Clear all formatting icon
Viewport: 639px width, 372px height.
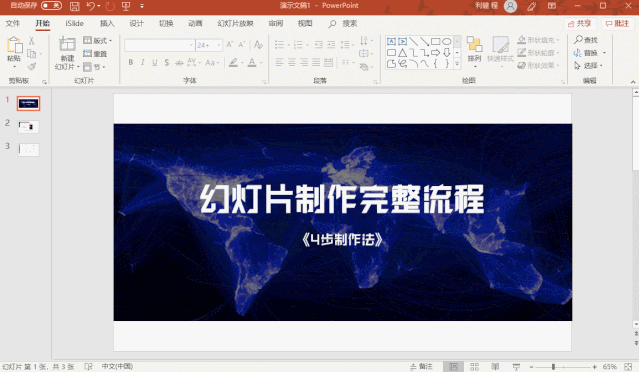pos(258,44)
